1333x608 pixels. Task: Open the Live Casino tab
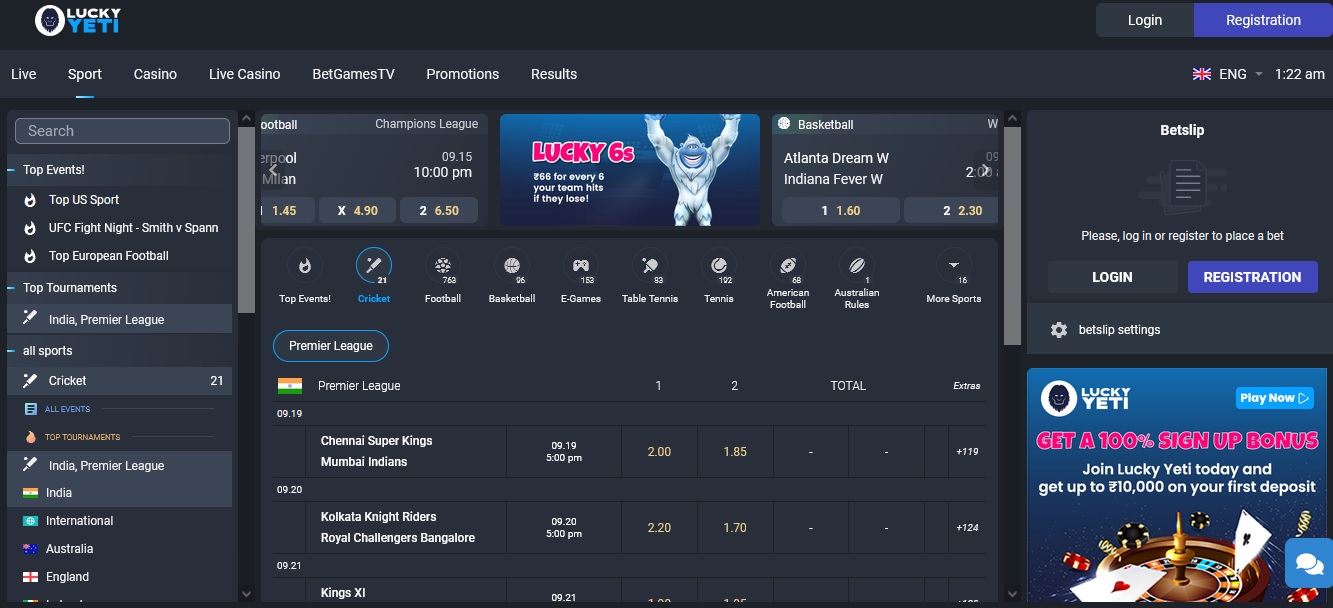(244, 74)
